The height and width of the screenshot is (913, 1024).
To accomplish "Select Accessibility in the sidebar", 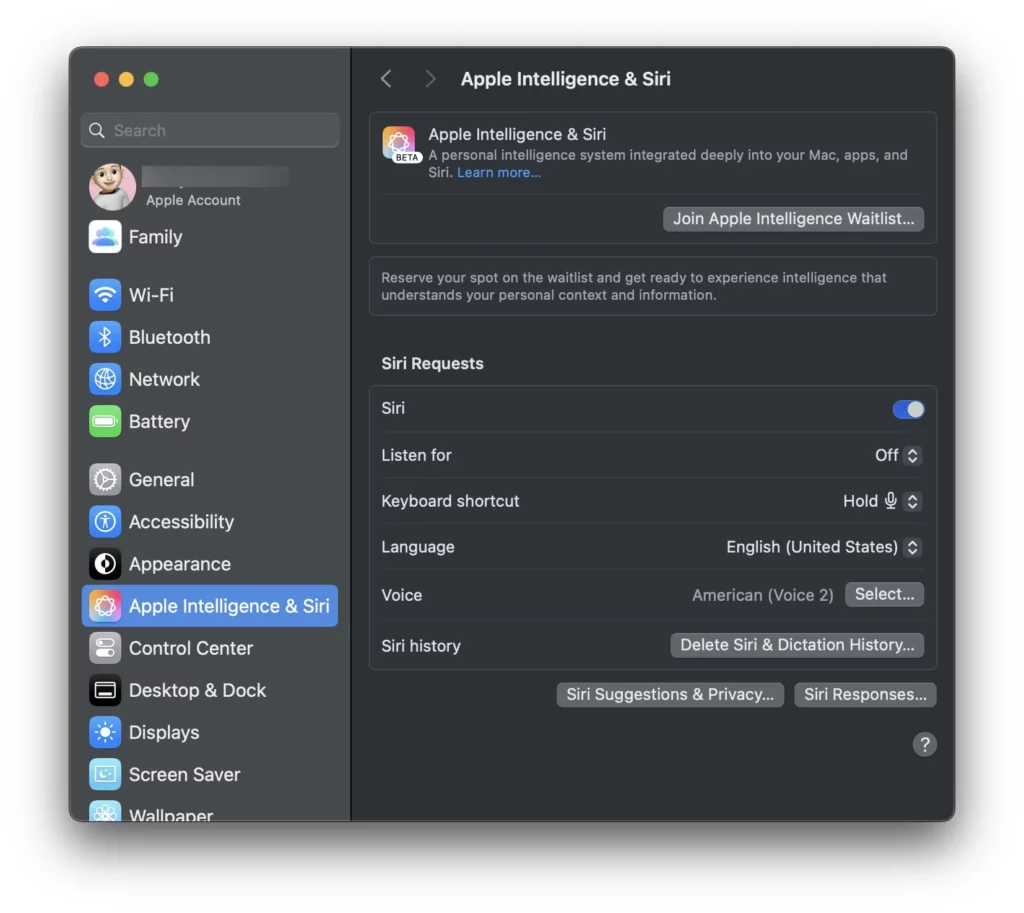I will point(210,522).
